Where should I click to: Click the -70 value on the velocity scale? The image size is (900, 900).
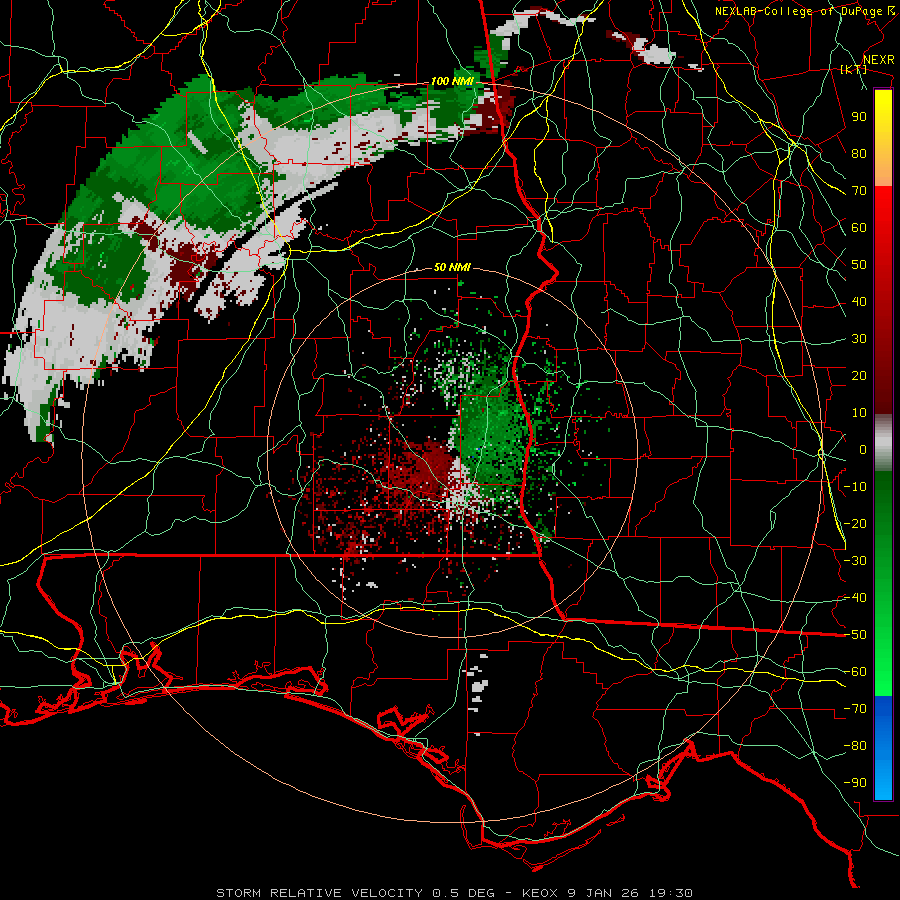point(855,709)
